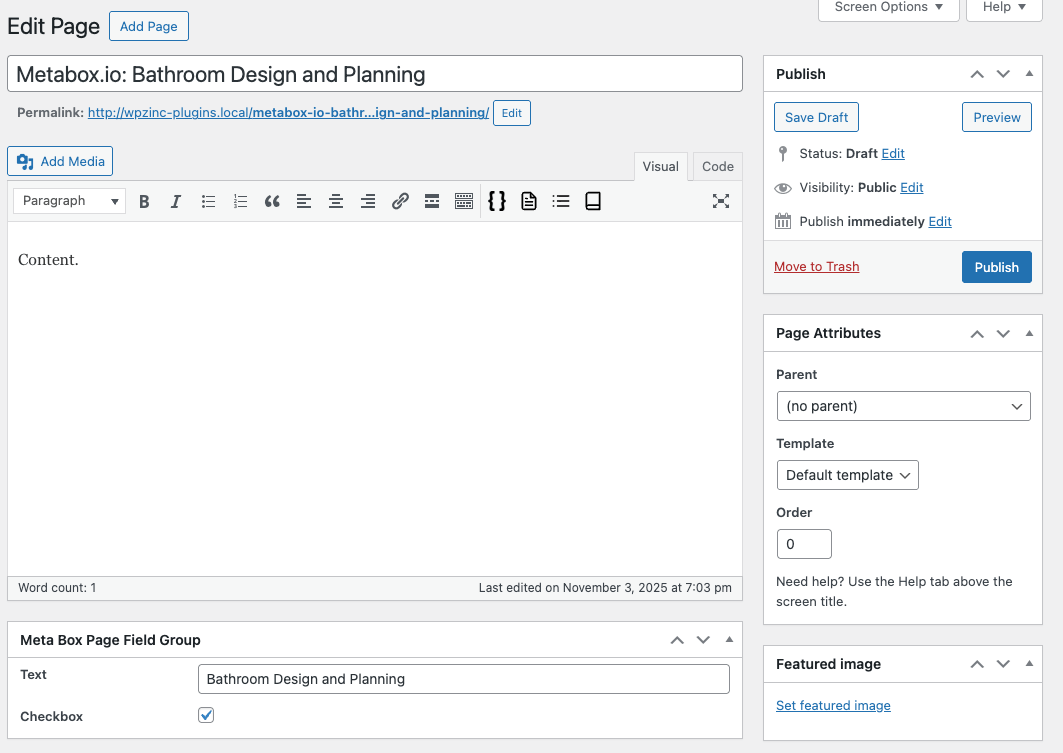Insert a bulleted list
1063x753 pixels.
(208, 201)
